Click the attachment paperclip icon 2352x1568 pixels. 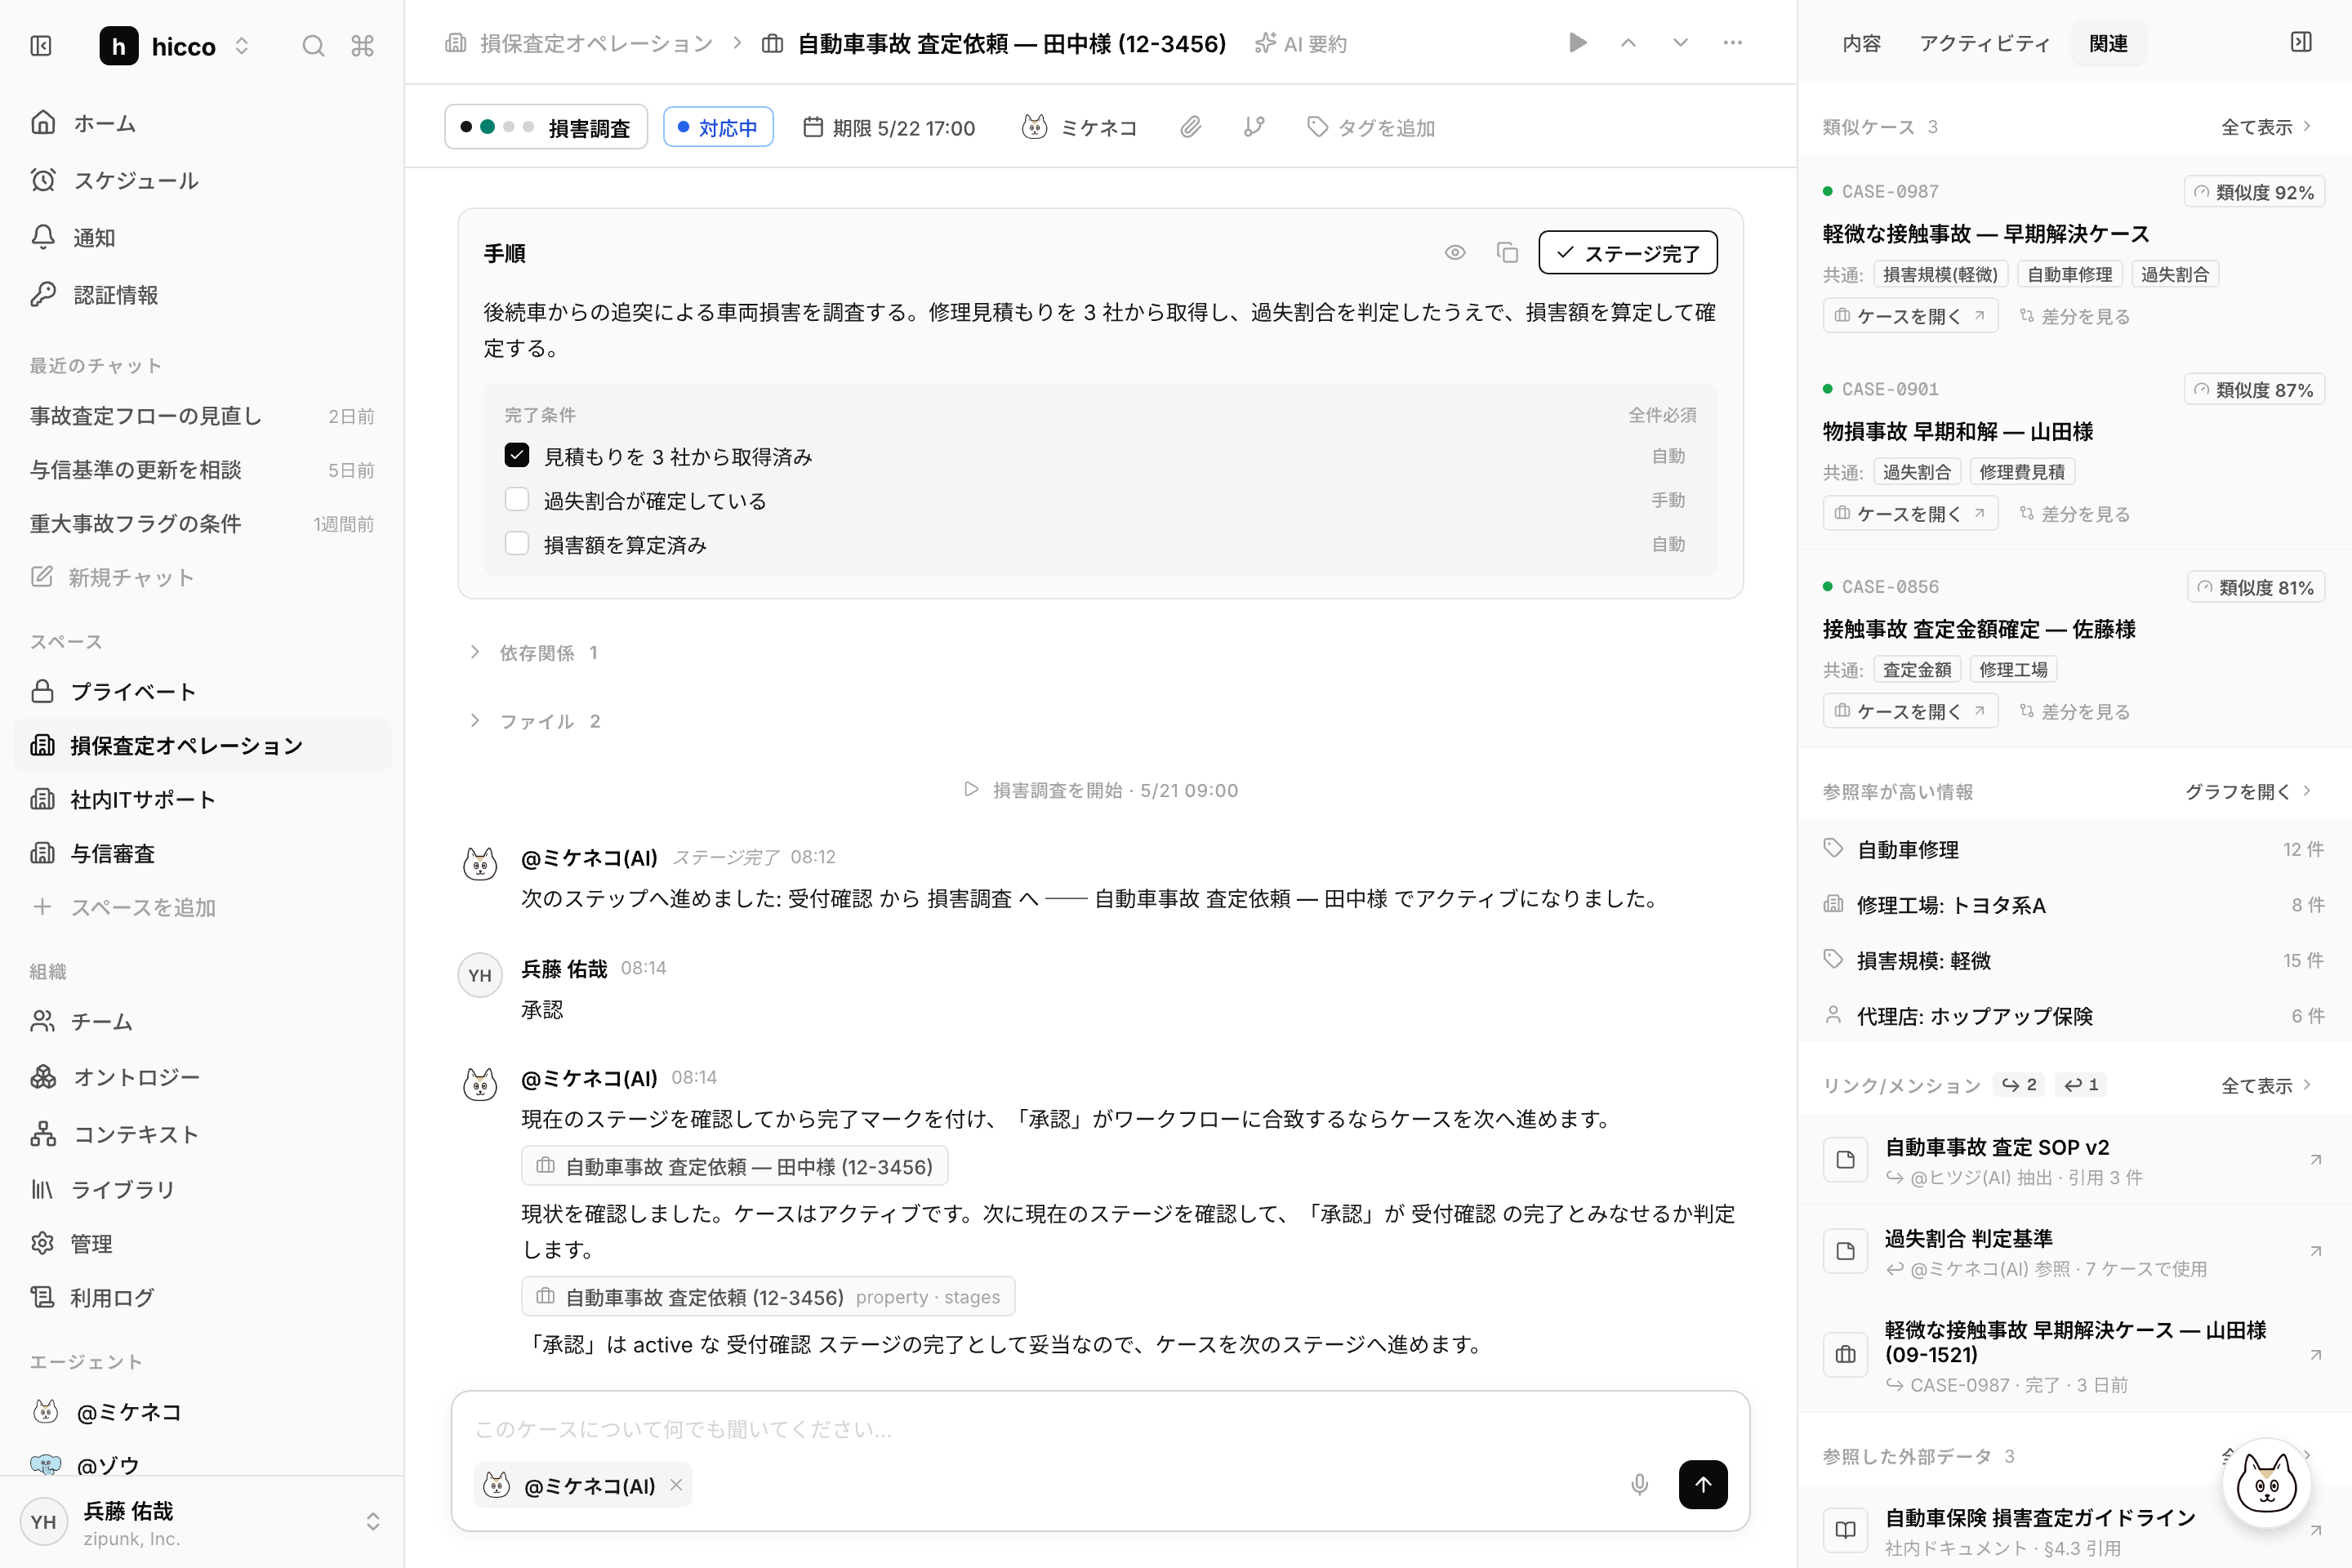pyautogui.click(x=1190, y=127)
